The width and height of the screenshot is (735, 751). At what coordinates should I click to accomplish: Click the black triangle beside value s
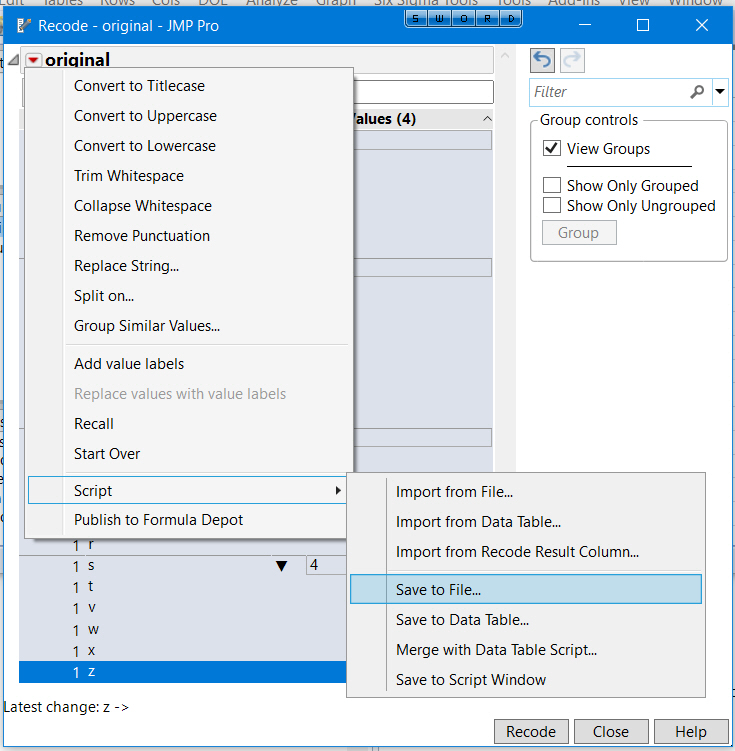282,566
